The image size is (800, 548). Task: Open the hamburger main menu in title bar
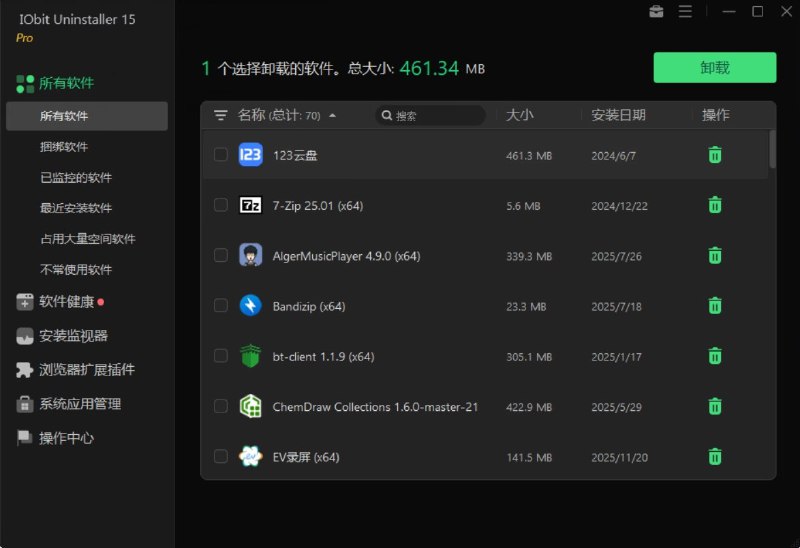tap(685, 12)
